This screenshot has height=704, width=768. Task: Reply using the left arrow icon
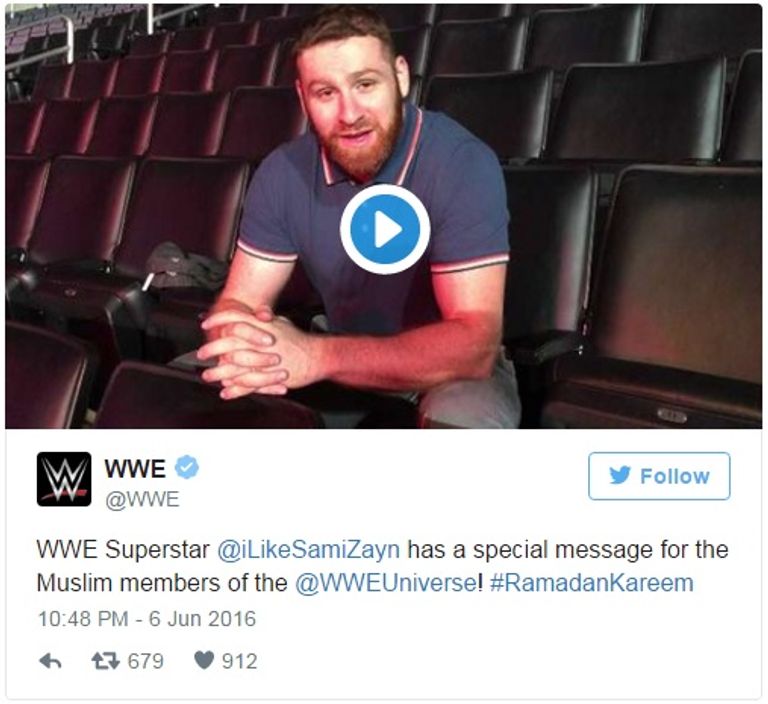50,661
